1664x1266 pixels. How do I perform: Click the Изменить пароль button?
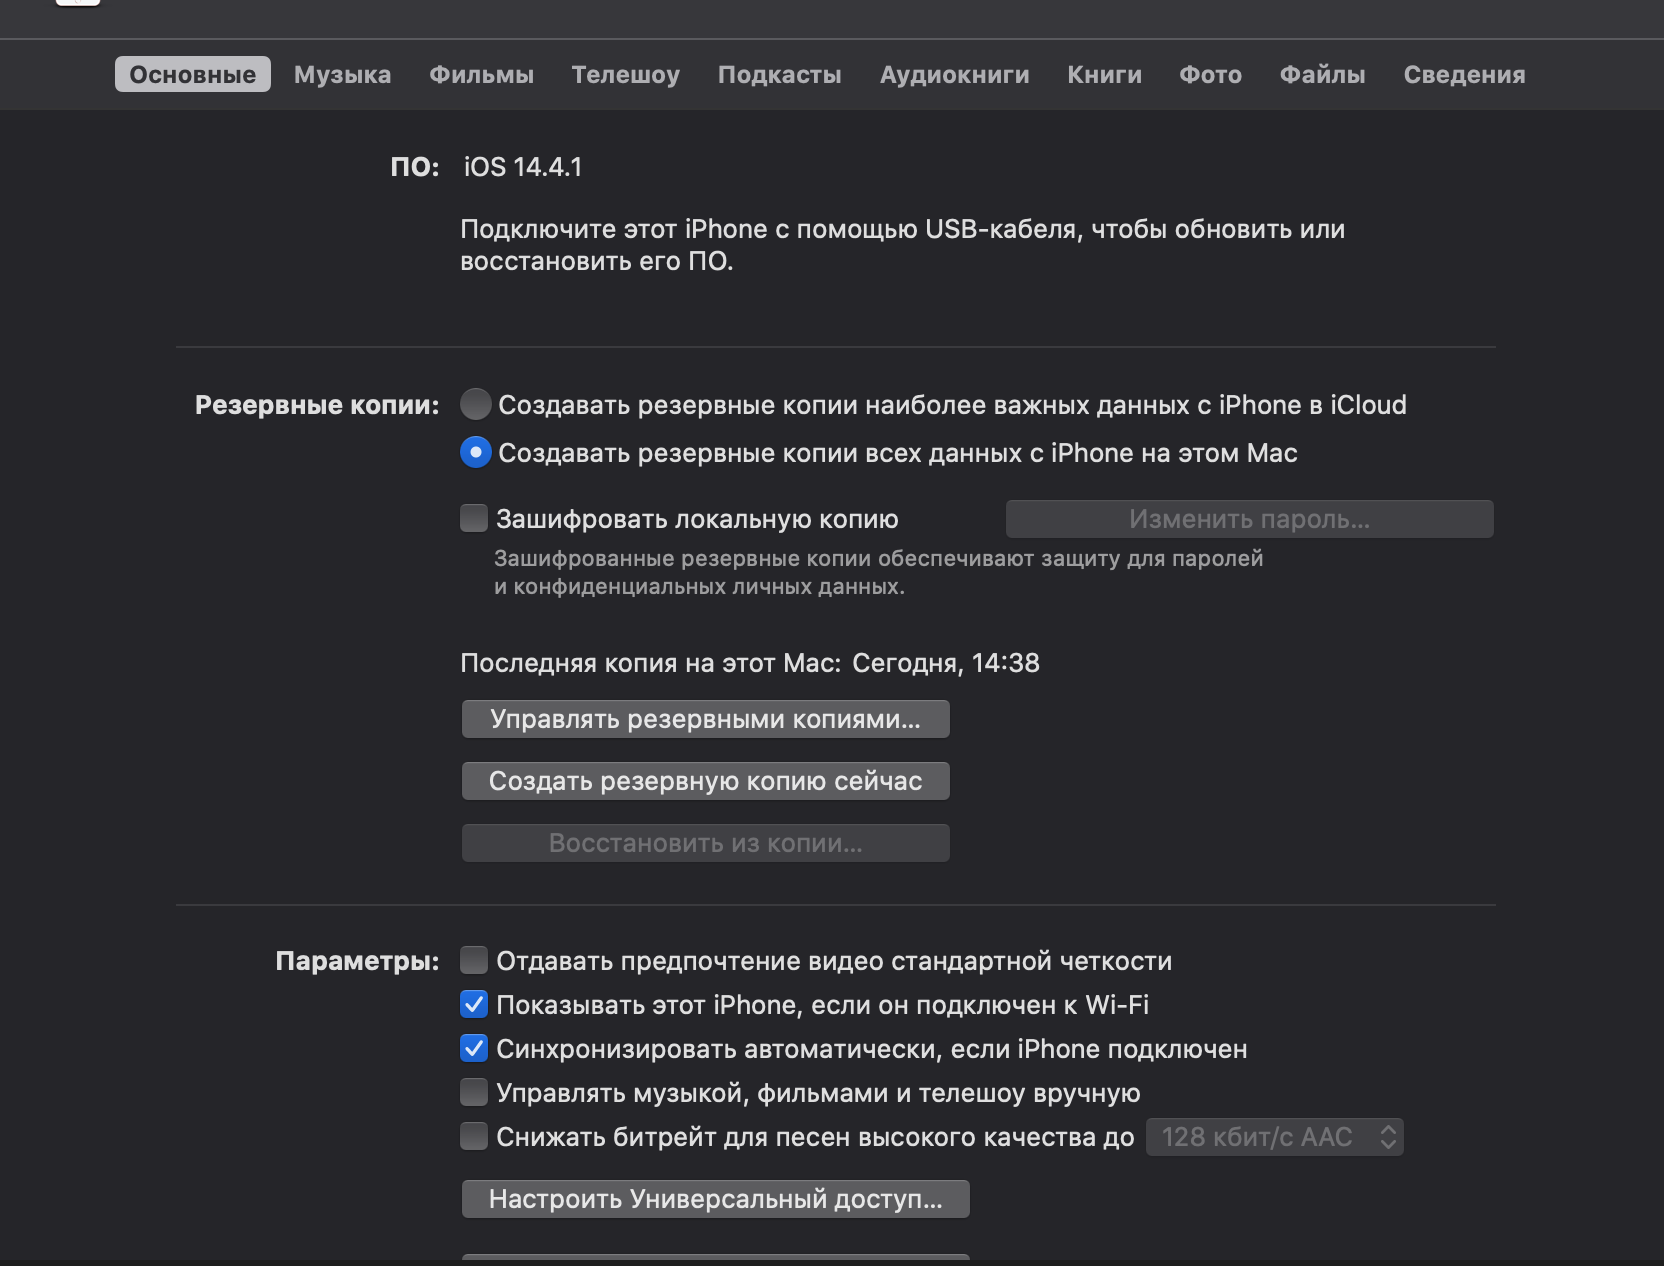click(1249, 519)
